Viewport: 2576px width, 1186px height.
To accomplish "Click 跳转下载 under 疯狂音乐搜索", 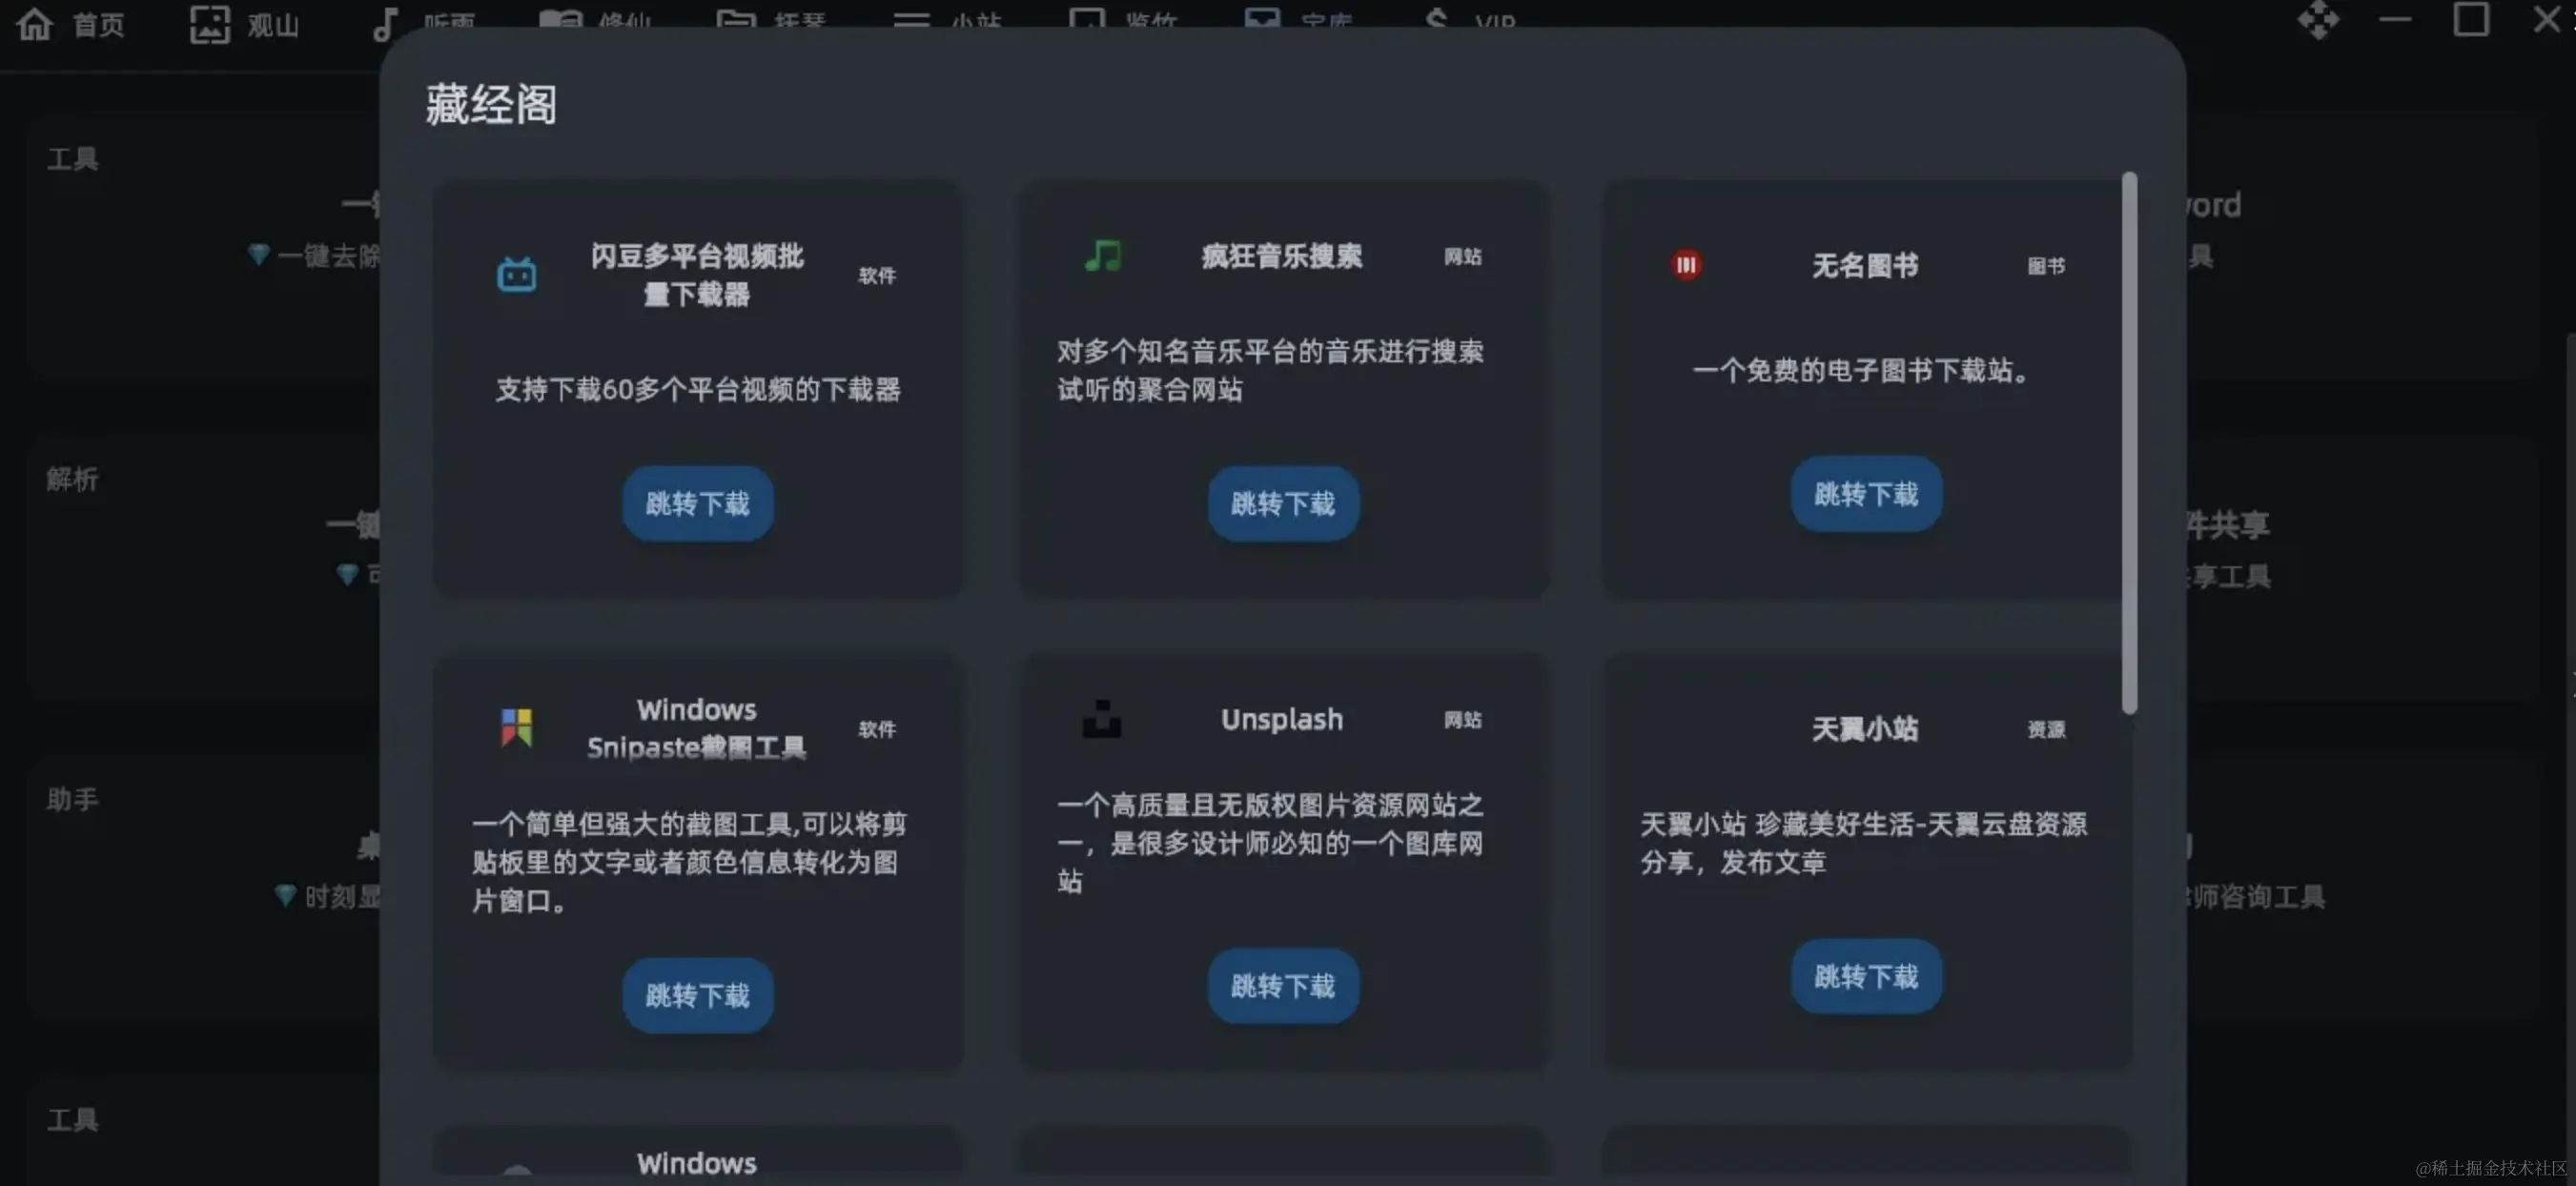I will point(1283,503).
